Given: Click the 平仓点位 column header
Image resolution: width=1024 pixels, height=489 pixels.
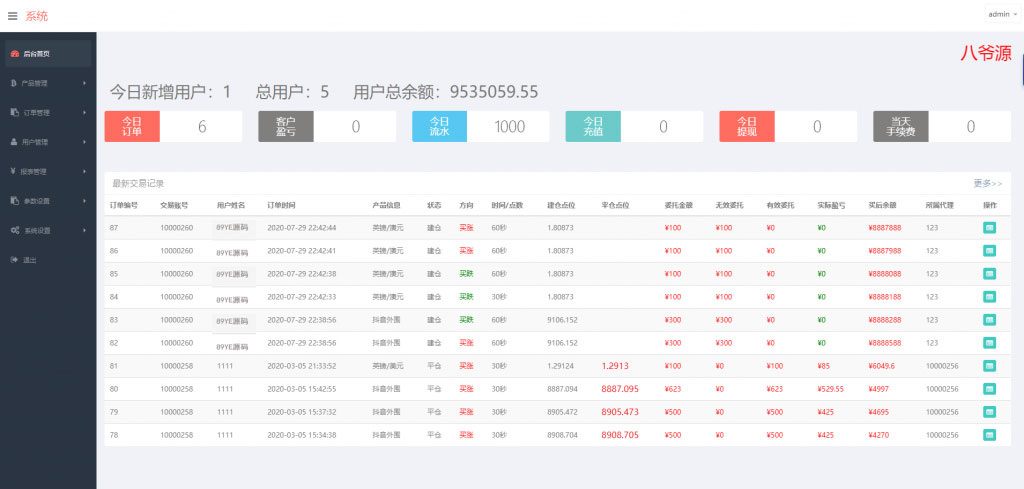Looking at the screenshot, I should coord(615,205).
